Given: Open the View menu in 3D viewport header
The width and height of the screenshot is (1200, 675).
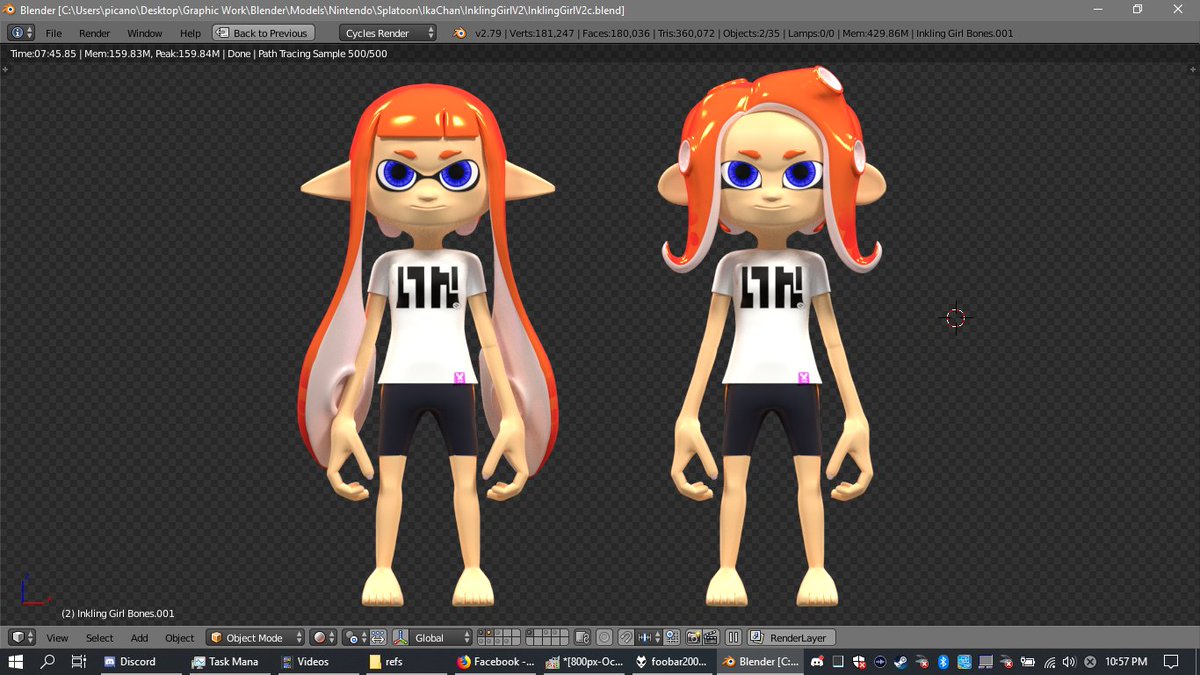Looking at the screenshot, I should pos(57,638).
